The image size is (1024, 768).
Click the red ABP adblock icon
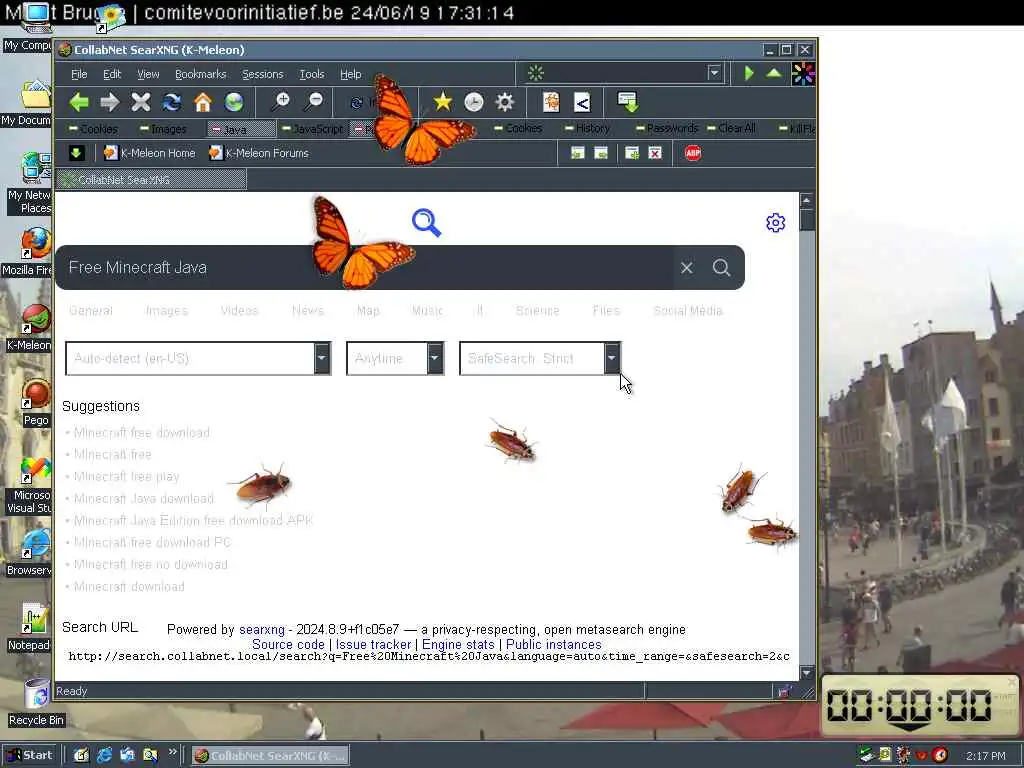point(693,153)
